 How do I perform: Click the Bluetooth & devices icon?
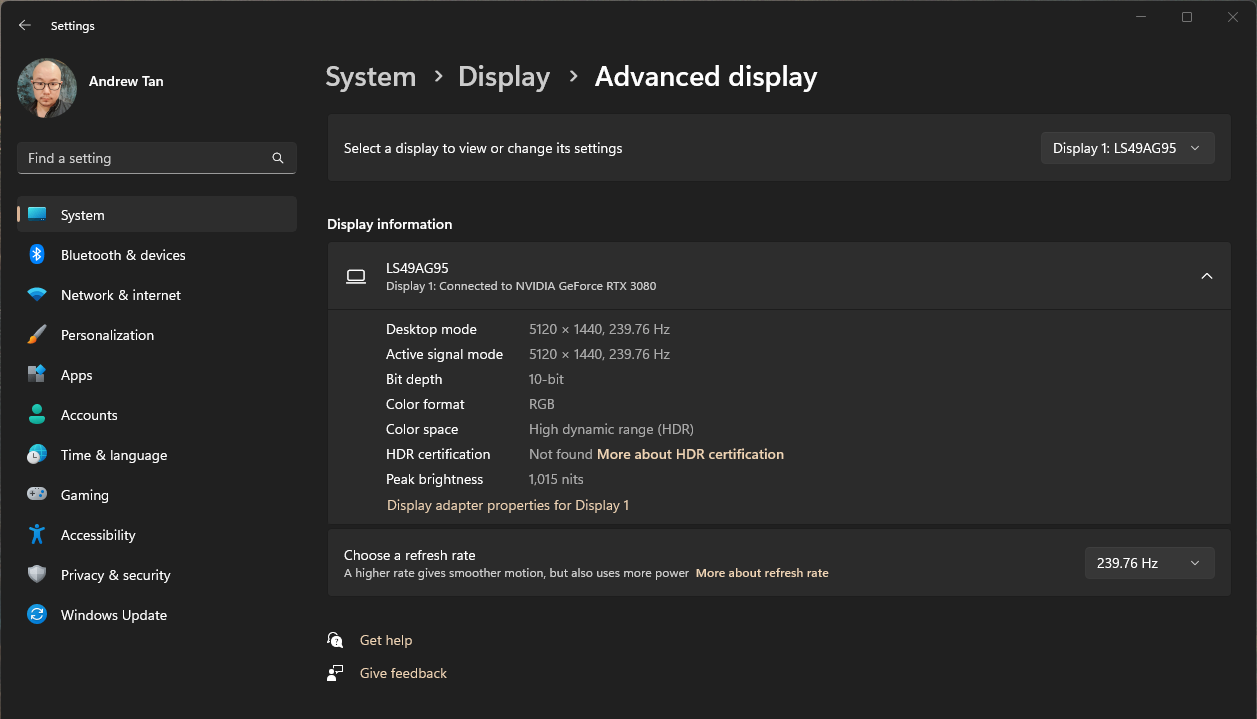pyautogui.click(x=37, y=255)
